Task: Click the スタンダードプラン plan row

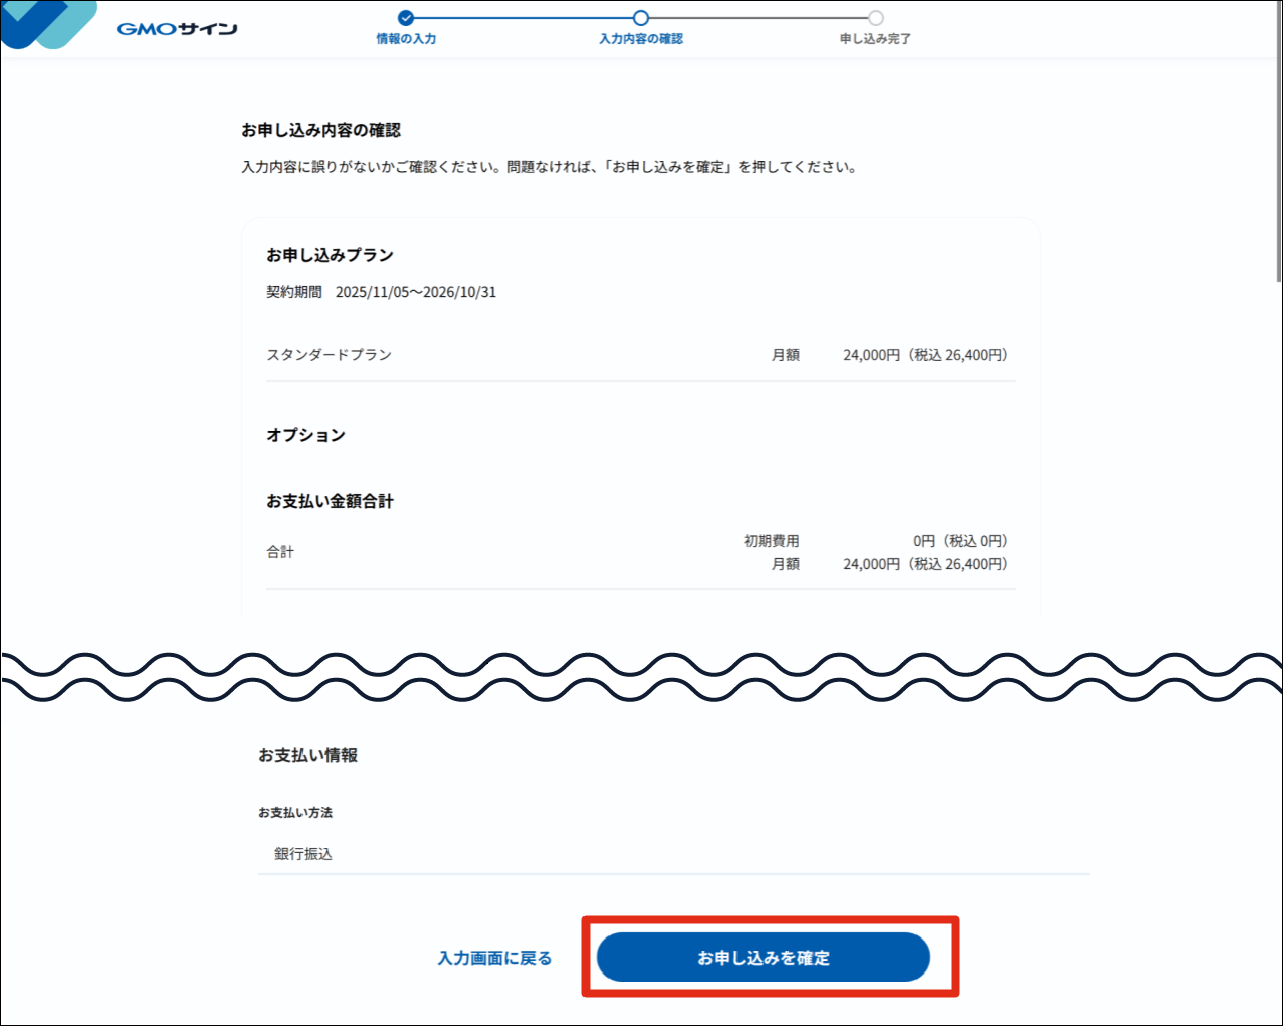Action: pos(328,354)
